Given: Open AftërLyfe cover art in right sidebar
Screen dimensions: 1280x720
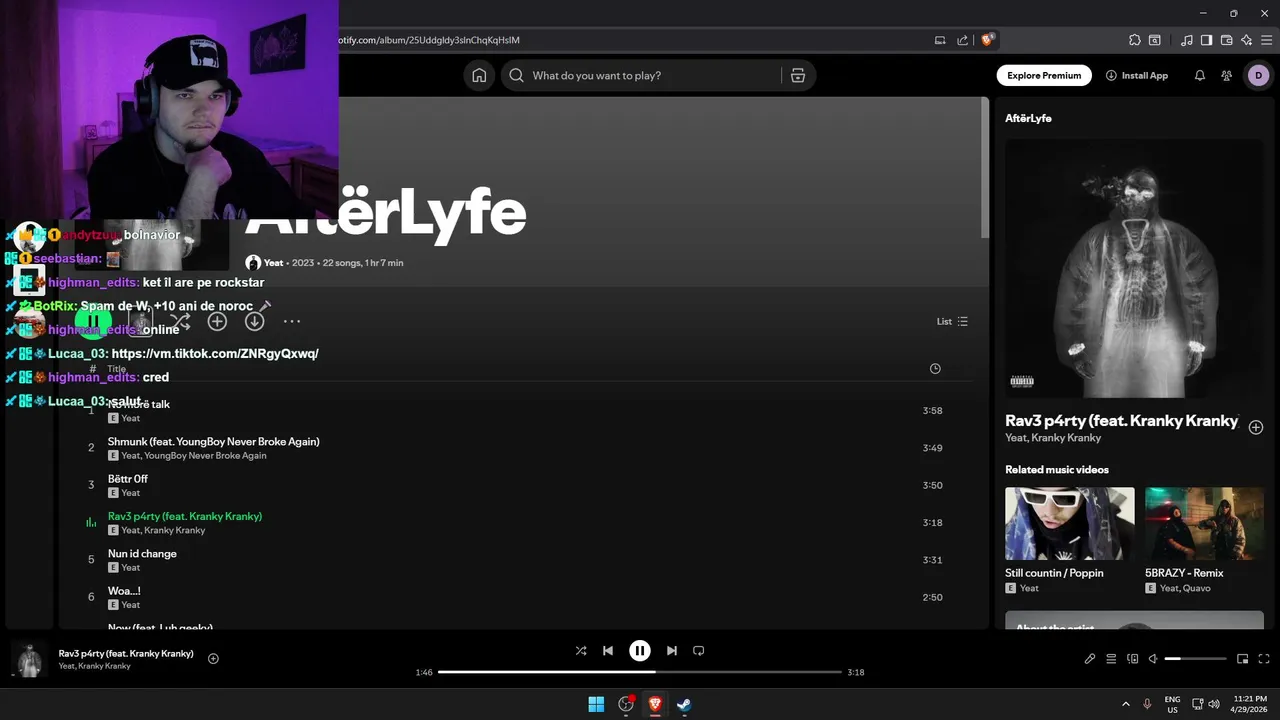Looking at the screenshot, I should point(1134,268).
